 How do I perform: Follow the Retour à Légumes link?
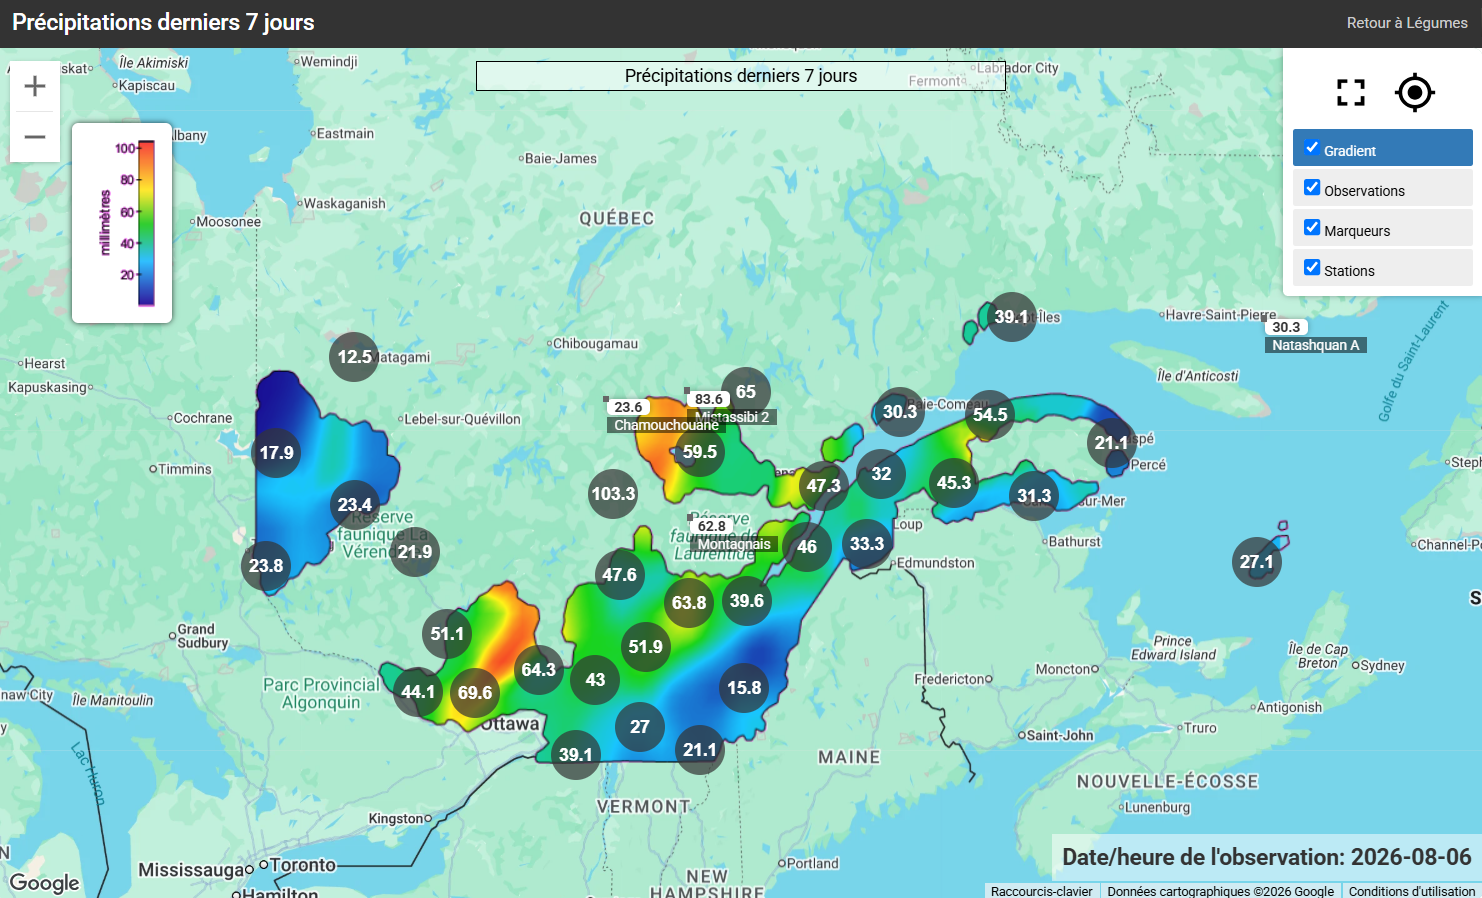pos(1407,23)
